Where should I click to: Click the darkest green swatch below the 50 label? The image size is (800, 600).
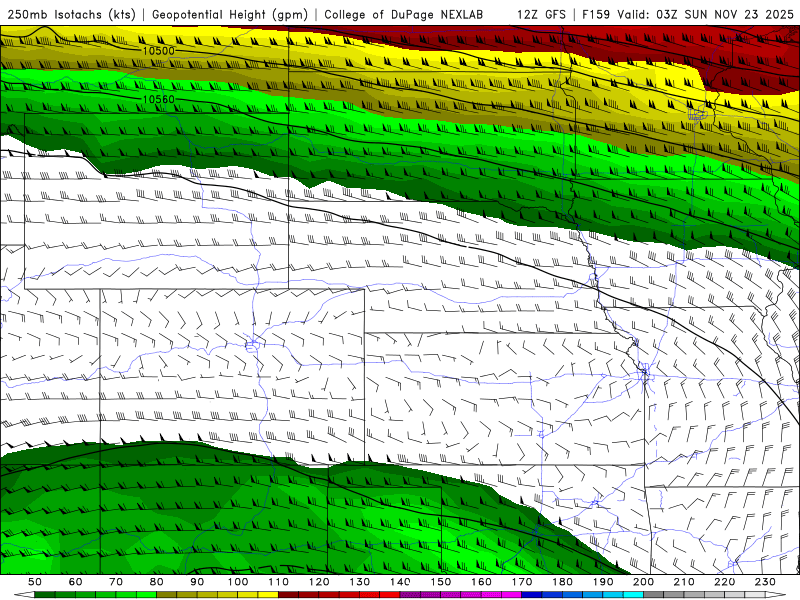coord(45,594)
